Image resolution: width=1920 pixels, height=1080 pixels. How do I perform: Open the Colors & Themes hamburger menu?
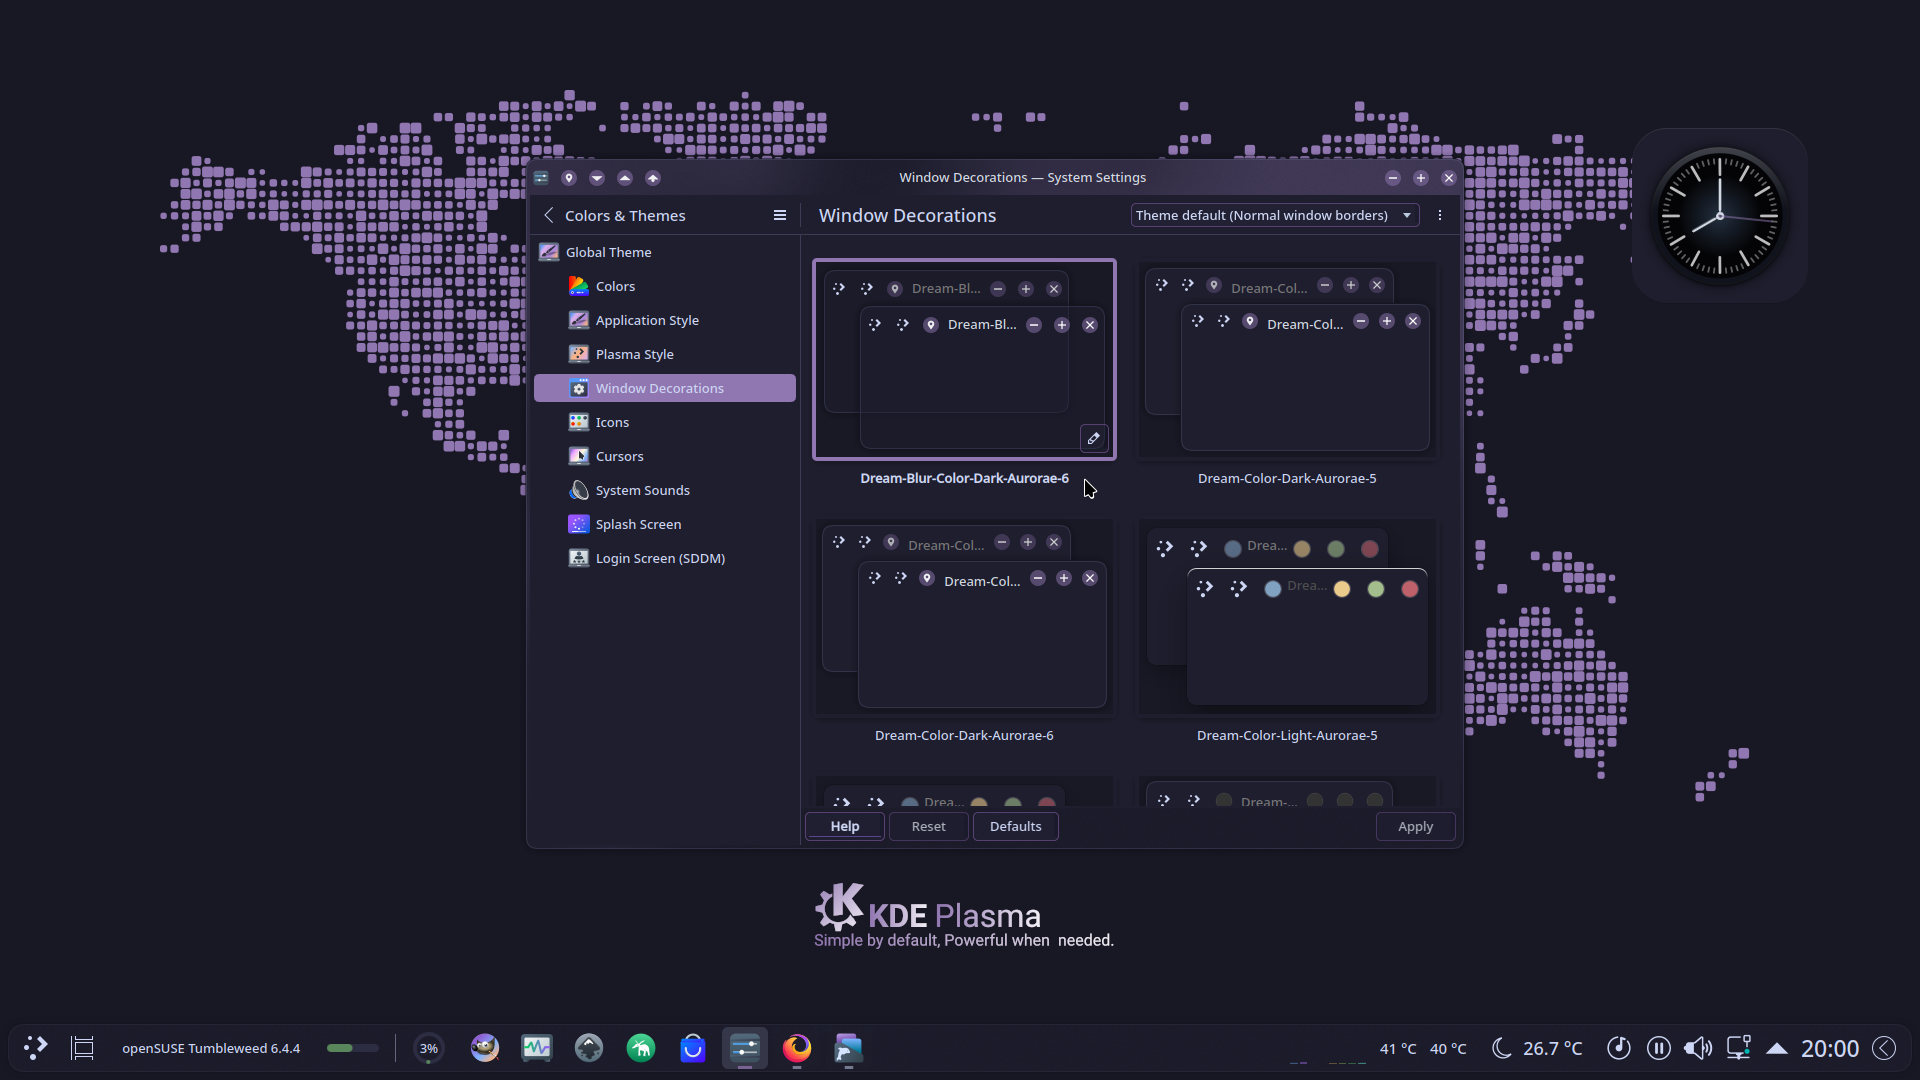coord(779,215)
